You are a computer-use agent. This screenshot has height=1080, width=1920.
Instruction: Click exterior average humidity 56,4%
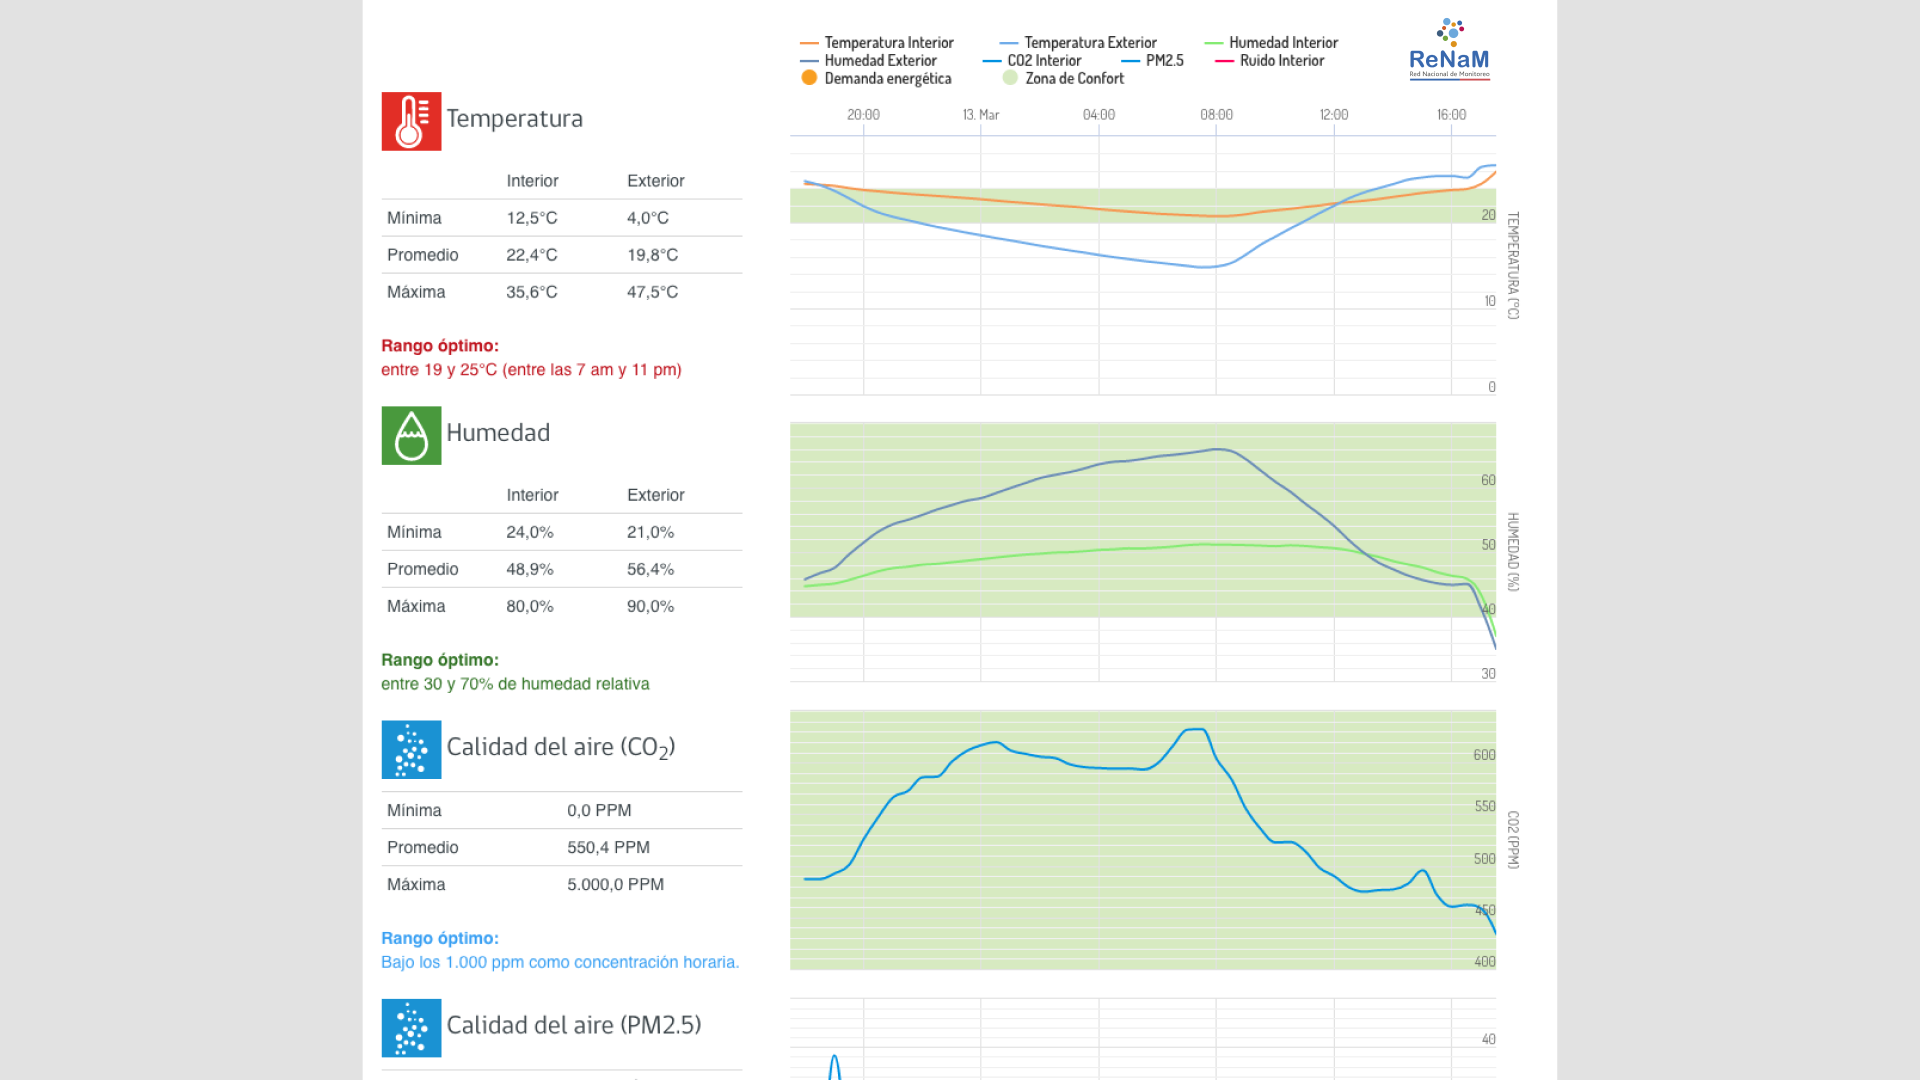tap(650, 569)
